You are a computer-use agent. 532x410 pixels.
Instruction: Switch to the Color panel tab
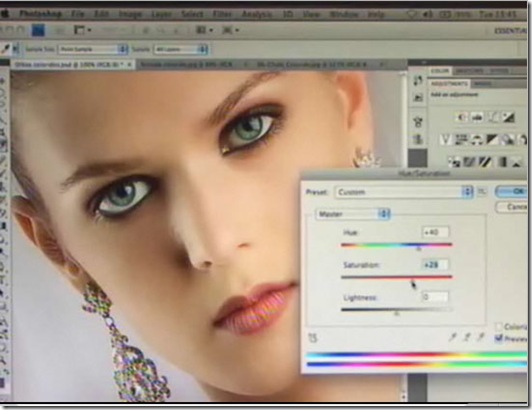click(439, 71)
